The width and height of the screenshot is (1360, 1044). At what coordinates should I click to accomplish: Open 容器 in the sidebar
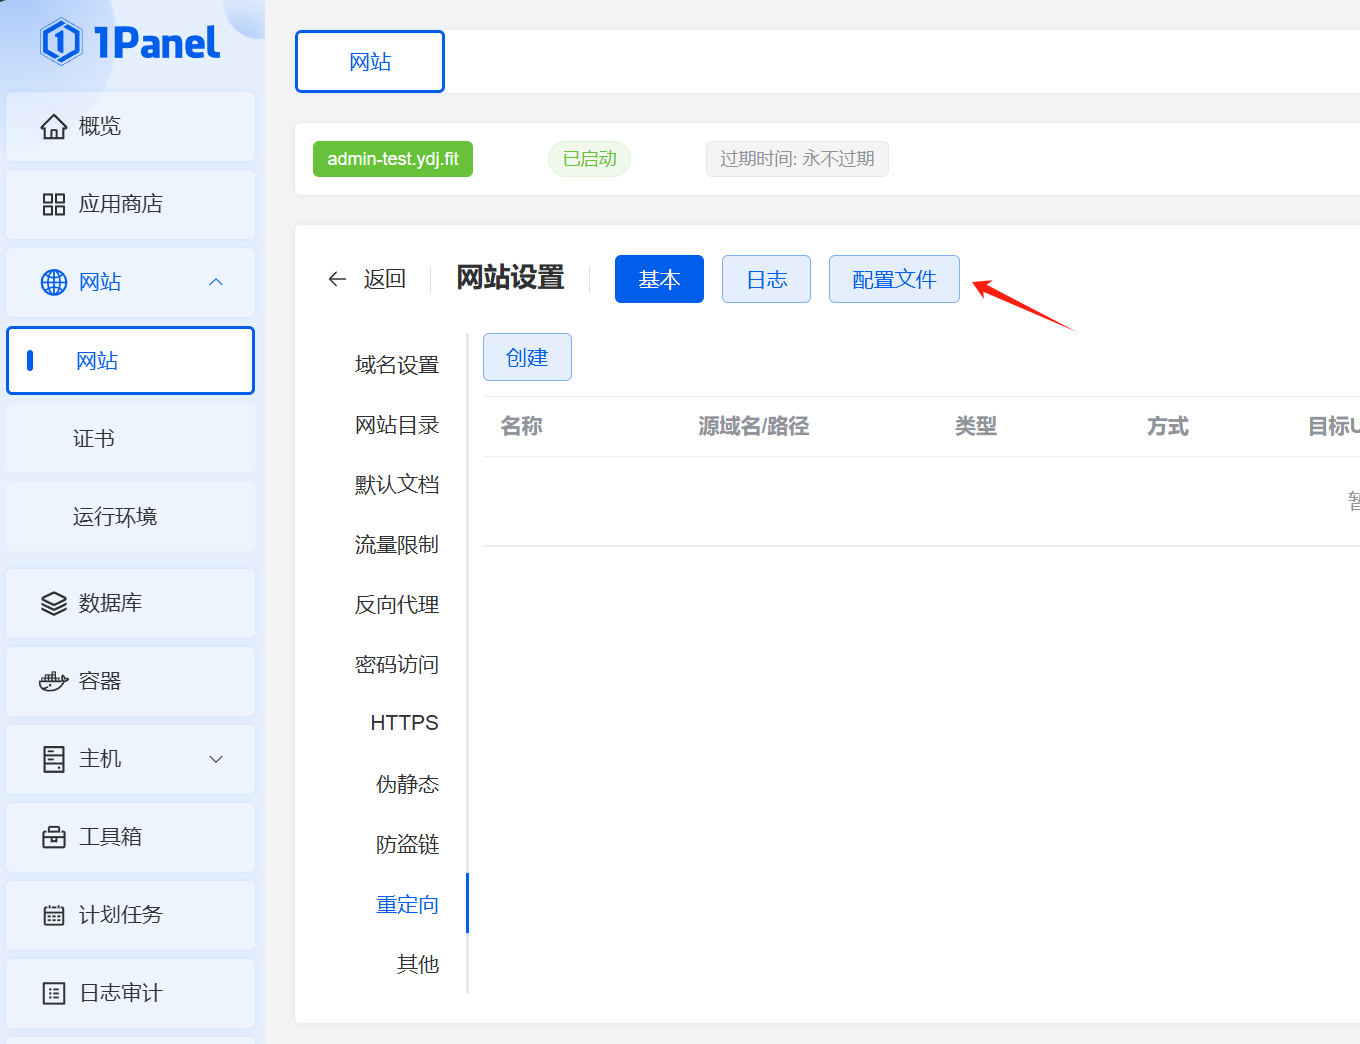[x=130, y=681]
